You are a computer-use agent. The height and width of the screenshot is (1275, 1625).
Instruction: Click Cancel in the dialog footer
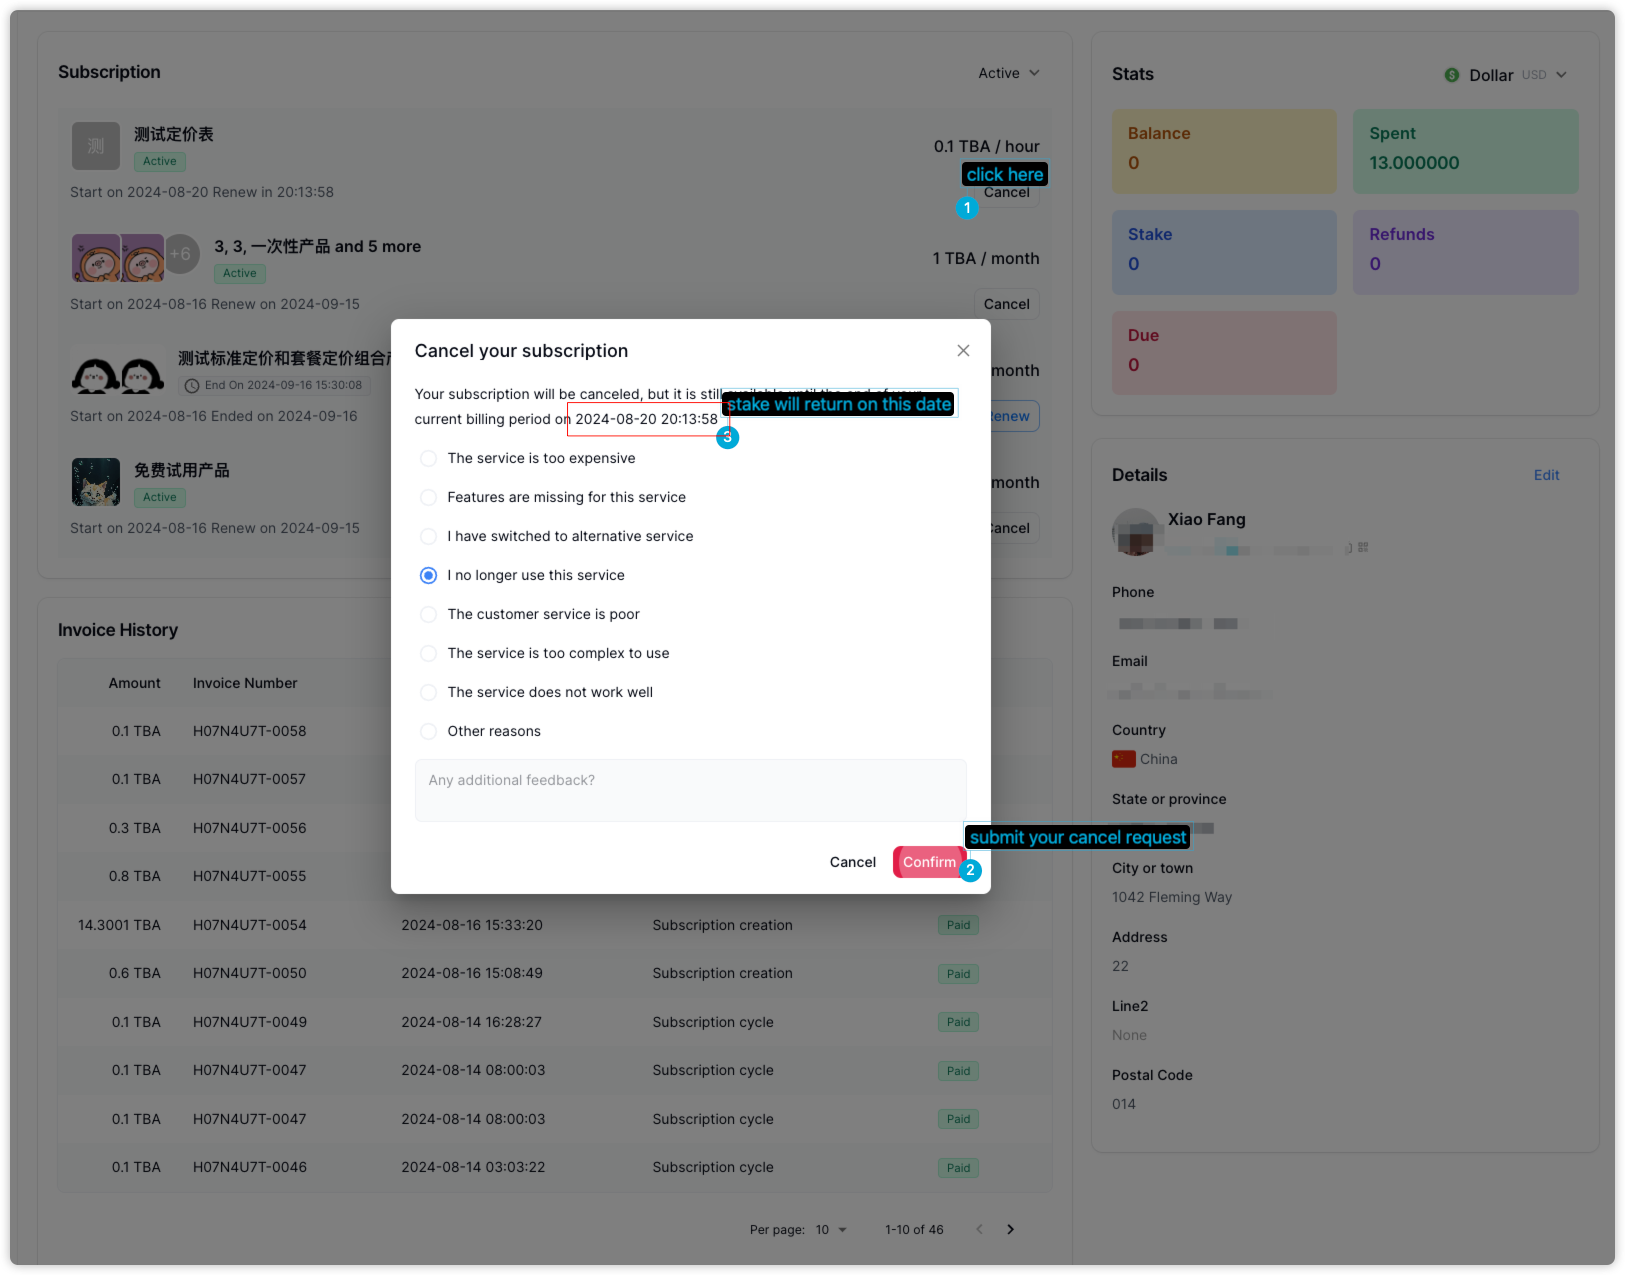pyautogui.click(x=852, y=862)
